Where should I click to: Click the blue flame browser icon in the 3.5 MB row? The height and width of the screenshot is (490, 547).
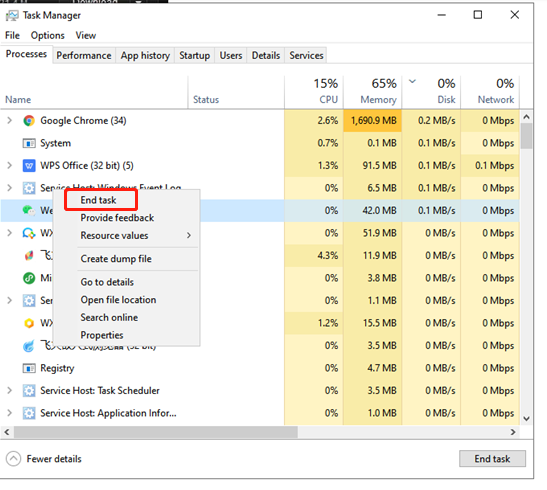click(x=29, y=346)
